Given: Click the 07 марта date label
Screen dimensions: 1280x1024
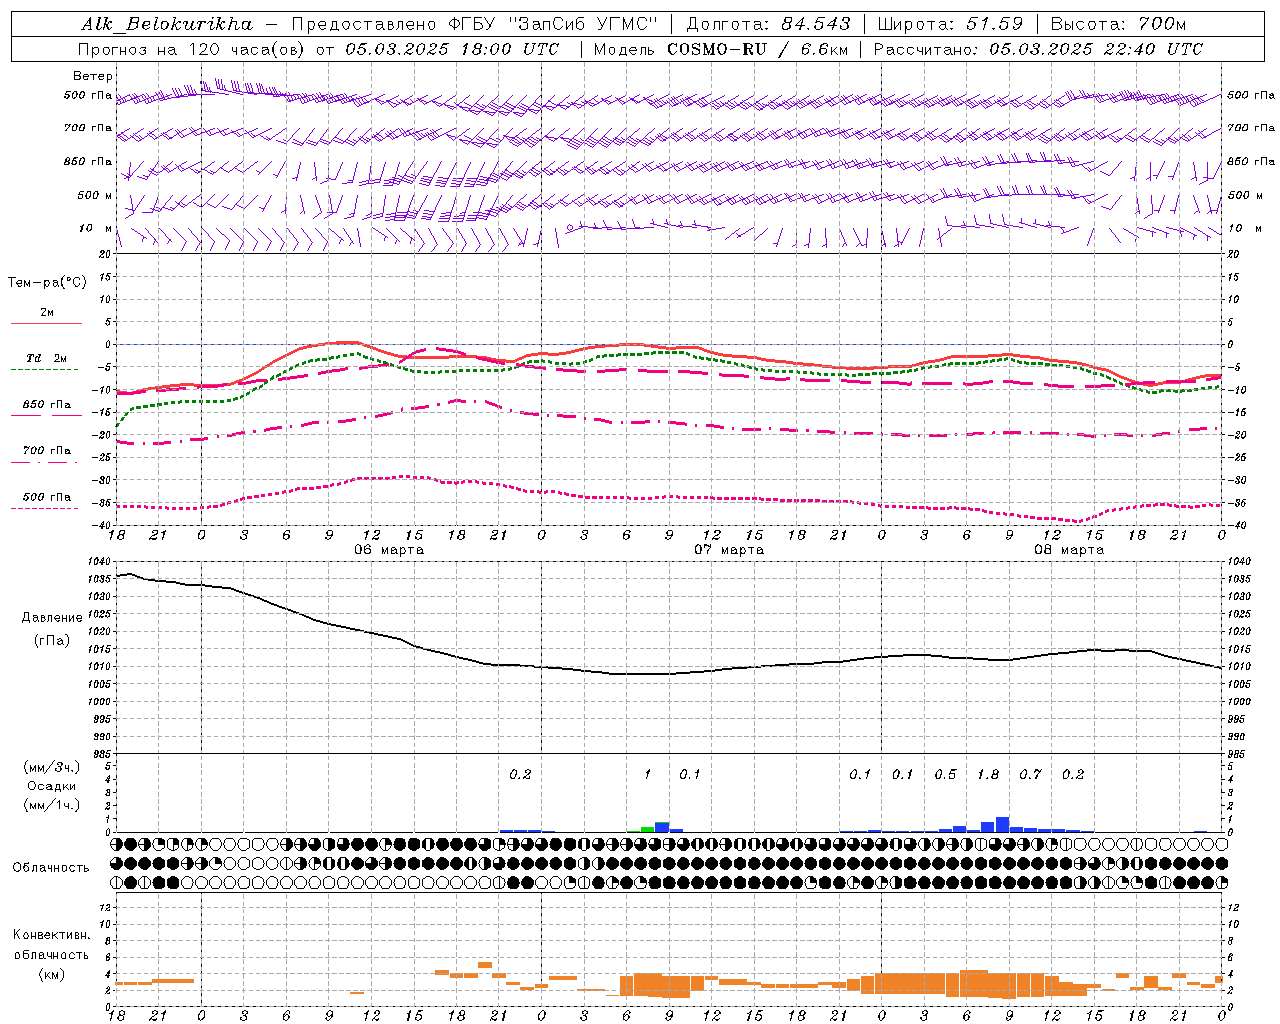Looking at the screenshot, I should coord(729,550).
